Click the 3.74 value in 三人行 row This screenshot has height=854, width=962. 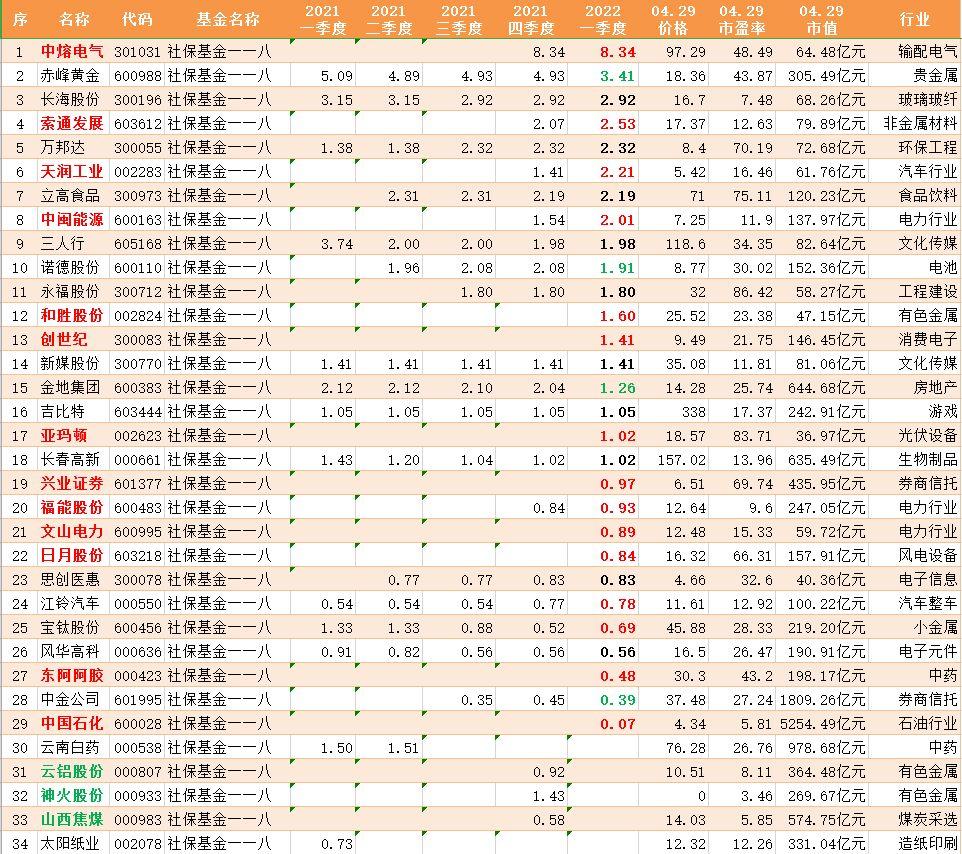pyautogui.click(x=336, y=244)
